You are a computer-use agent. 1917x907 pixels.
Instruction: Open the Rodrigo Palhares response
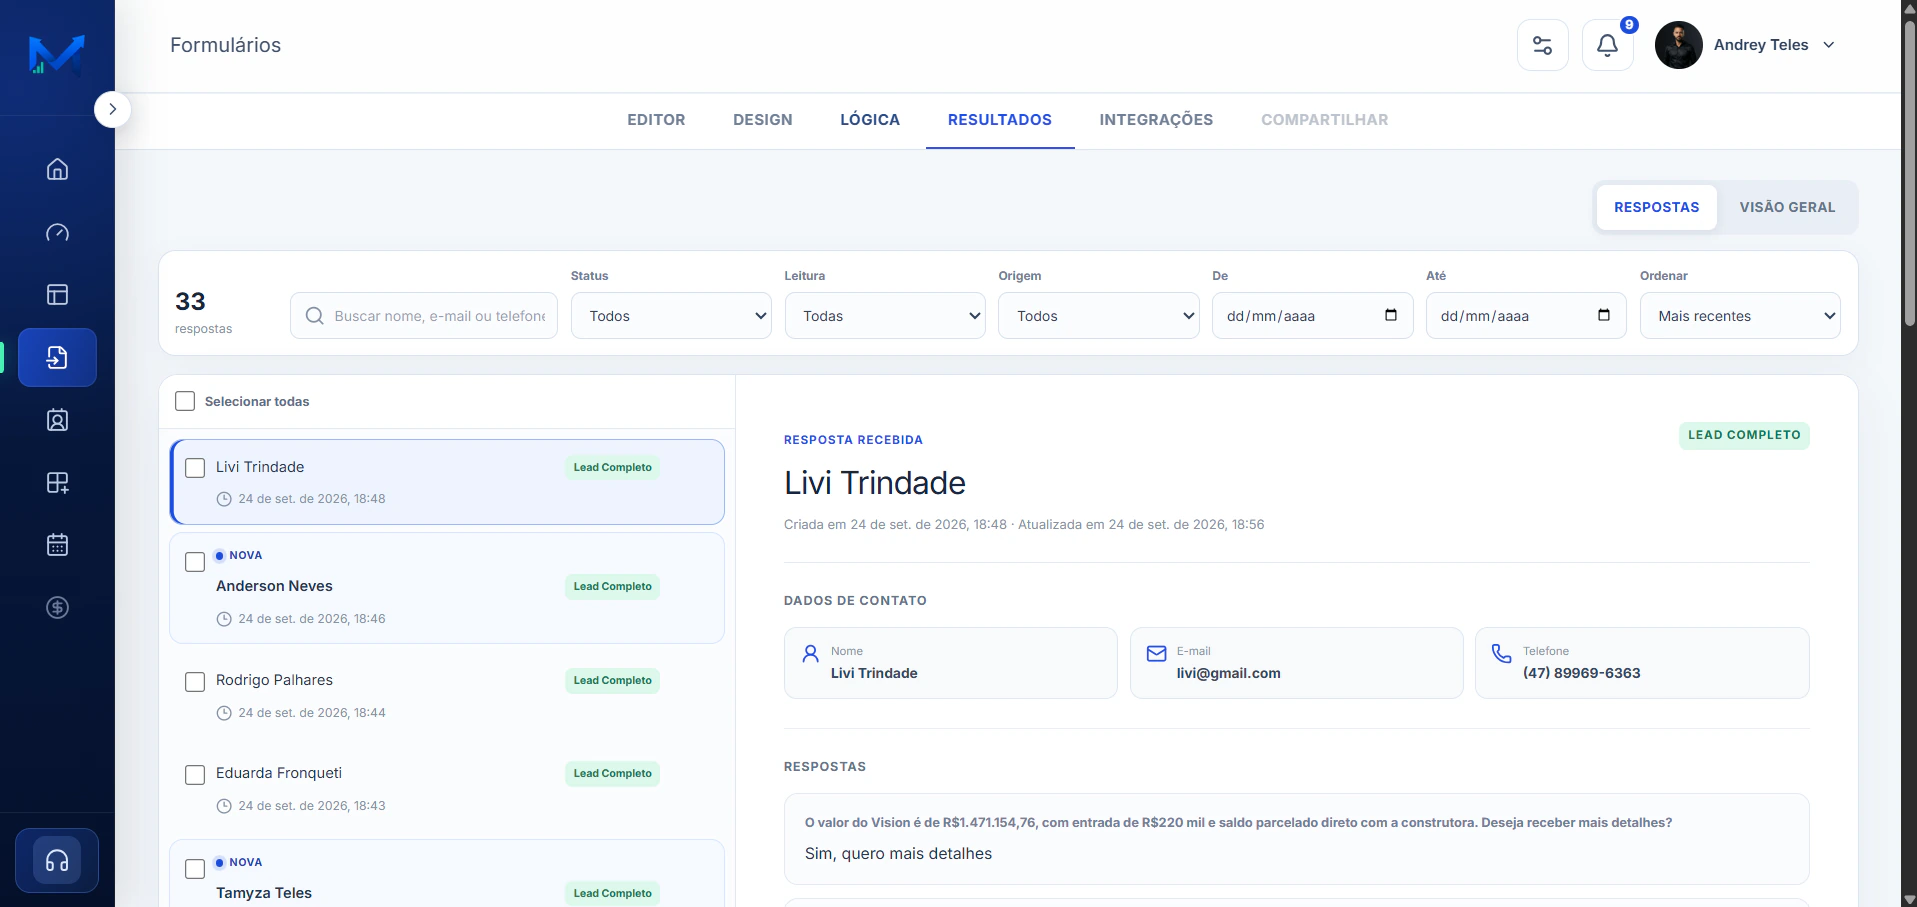pos(447,695)
